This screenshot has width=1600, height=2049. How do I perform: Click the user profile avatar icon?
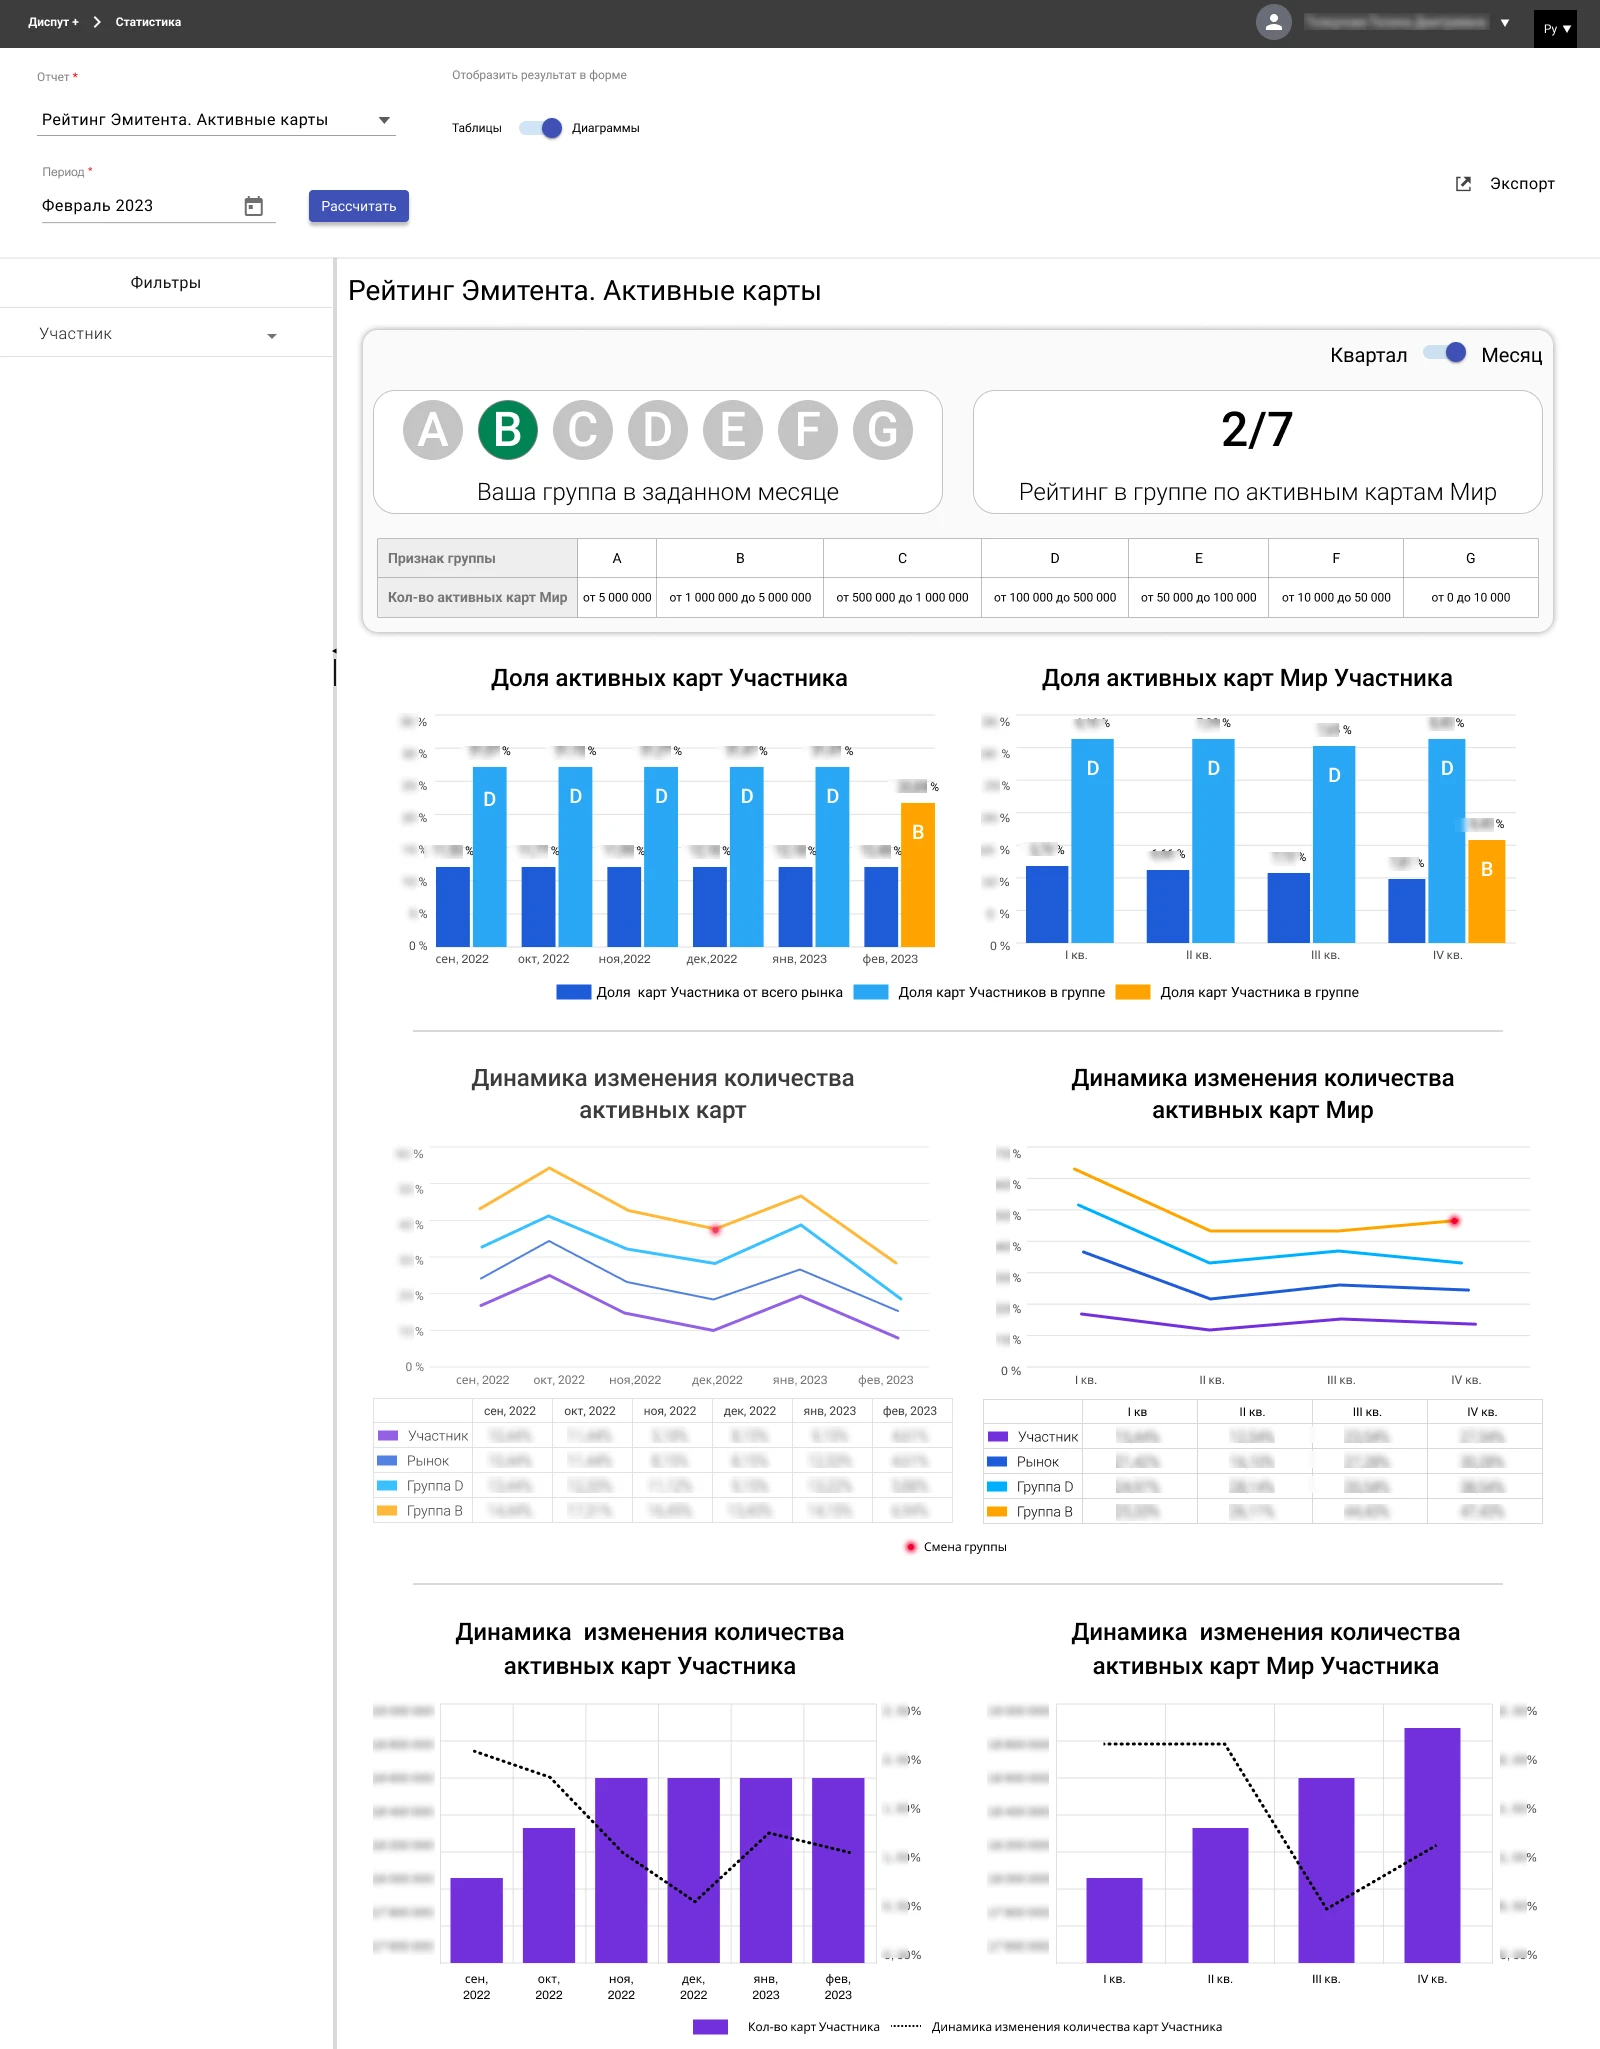1273,23
